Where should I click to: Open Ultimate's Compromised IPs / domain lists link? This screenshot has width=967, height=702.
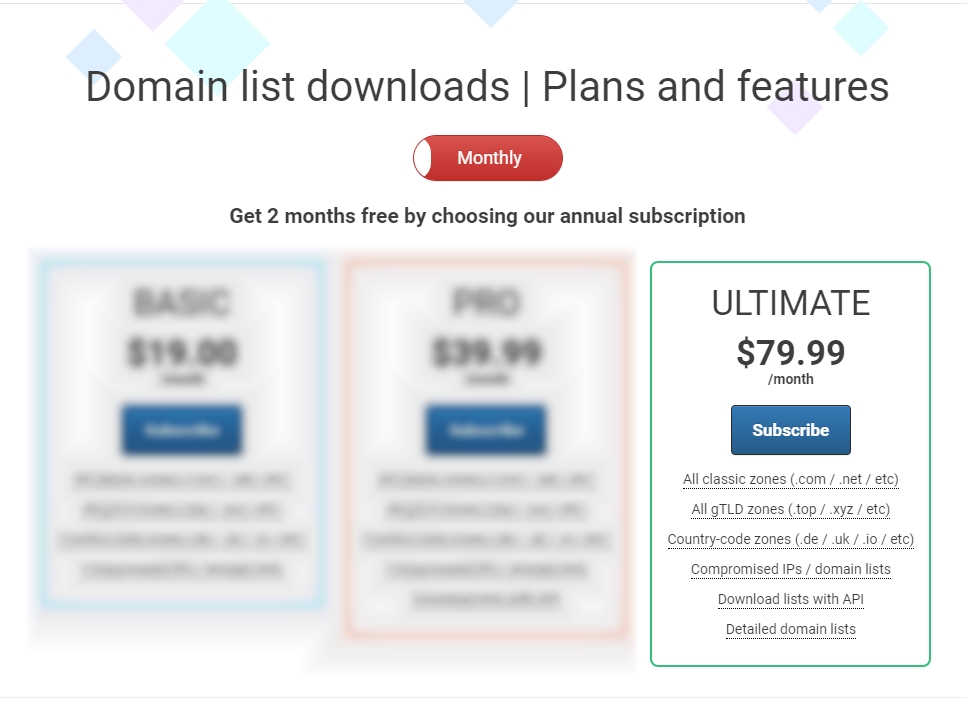tap(790, 570)
